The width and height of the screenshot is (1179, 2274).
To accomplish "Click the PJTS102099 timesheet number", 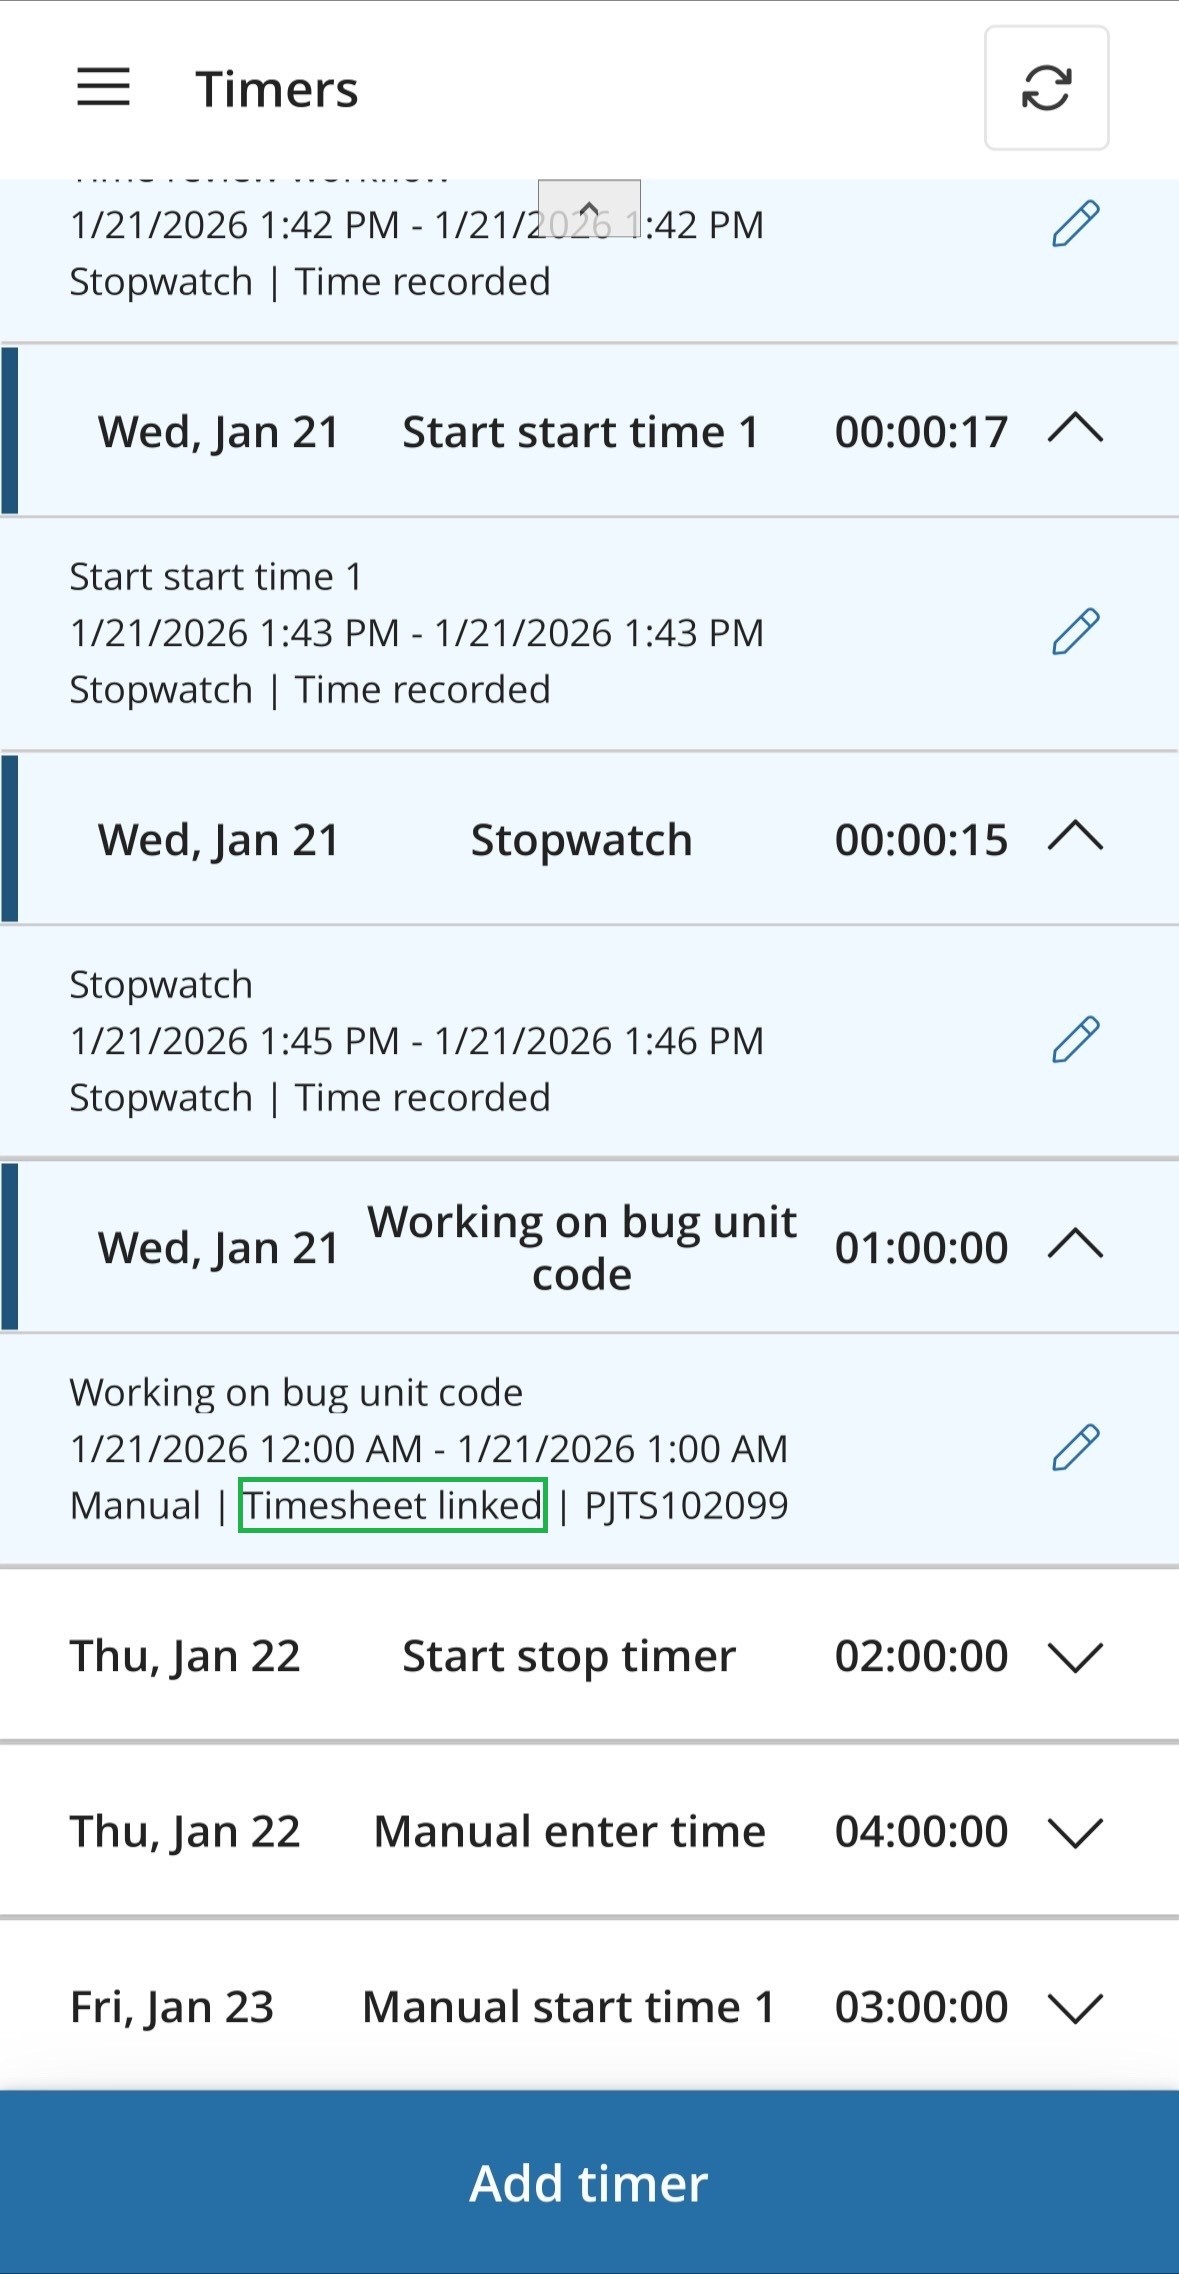I will click(686, 1505).
